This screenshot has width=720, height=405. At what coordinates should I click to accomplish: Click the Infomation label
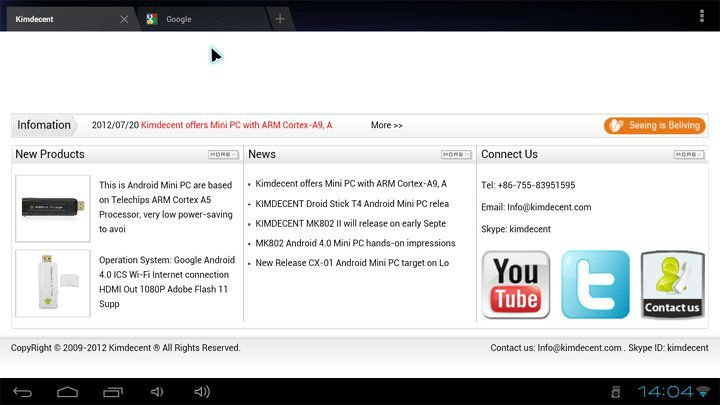(x=44, y=125)
